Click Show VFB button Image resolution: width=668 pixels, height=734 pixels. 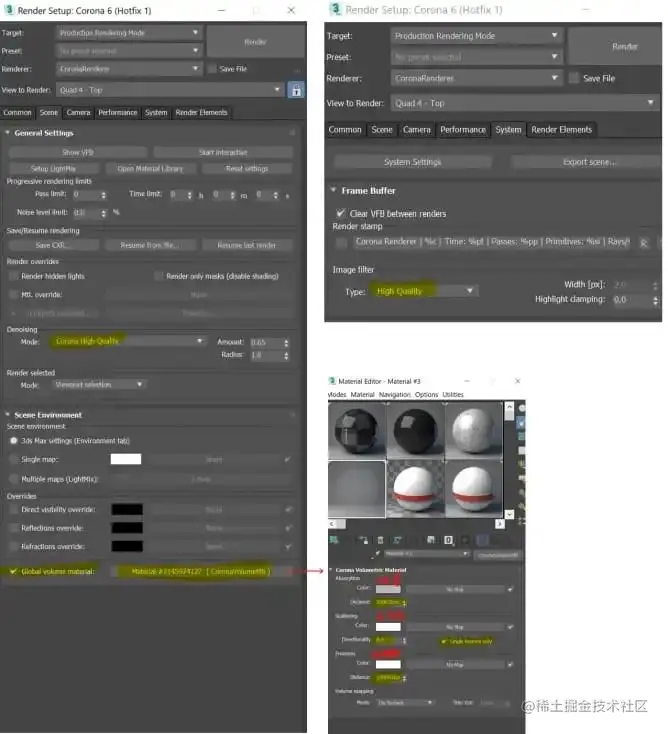78,152
